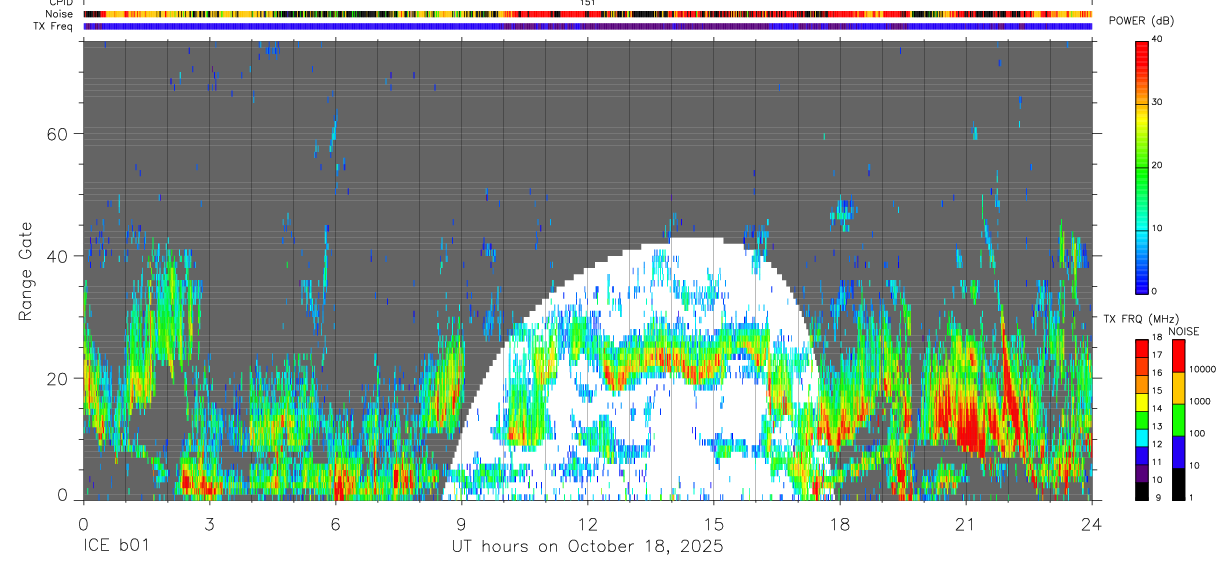Click the x-axis tick label '9'

coord(461,523)
